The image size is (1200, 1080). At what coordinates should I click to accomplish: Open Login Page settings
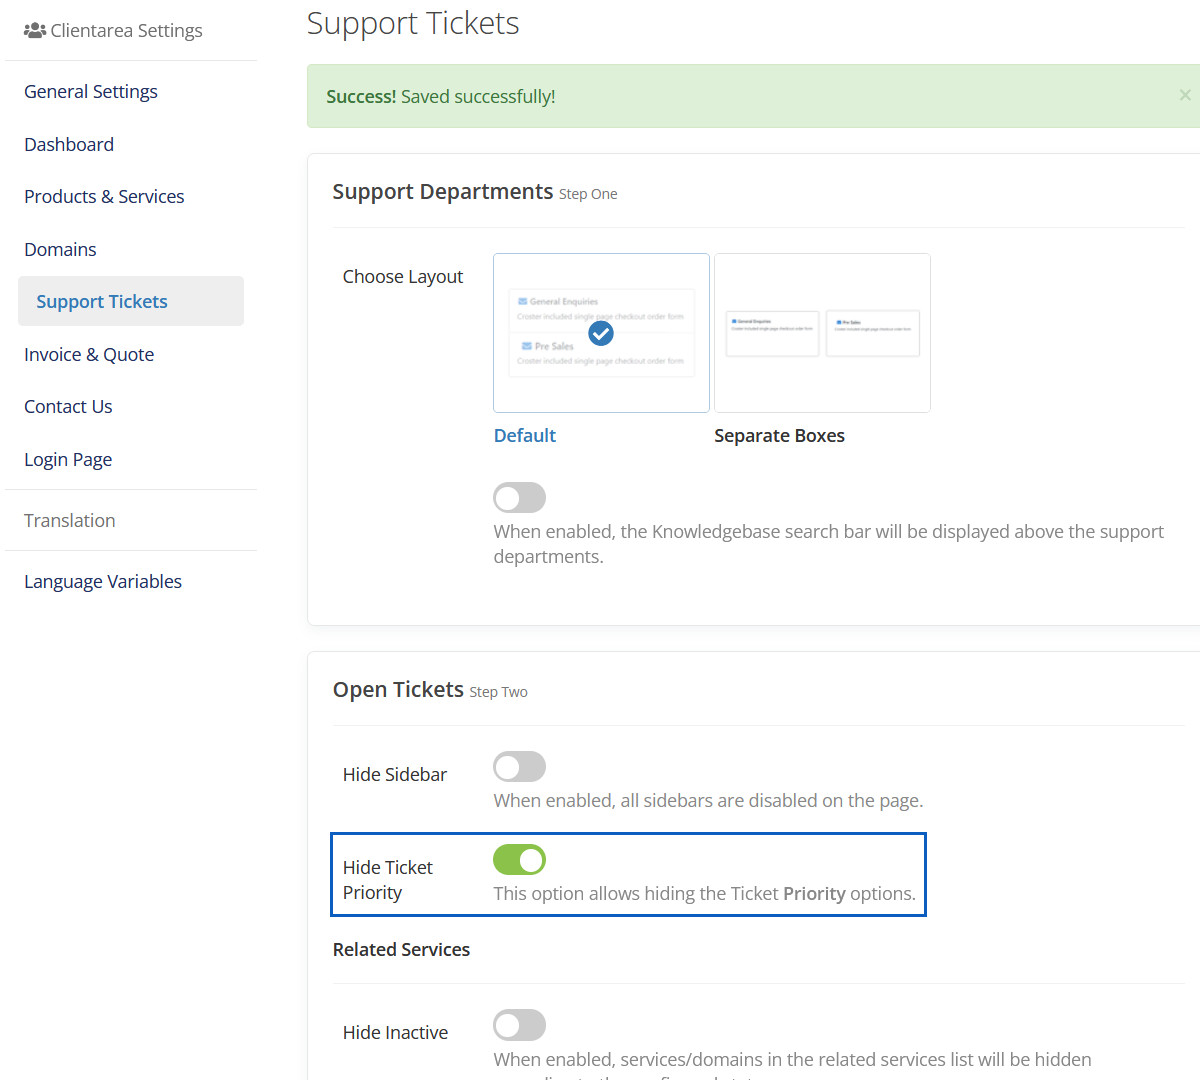(x=68, y=459)
